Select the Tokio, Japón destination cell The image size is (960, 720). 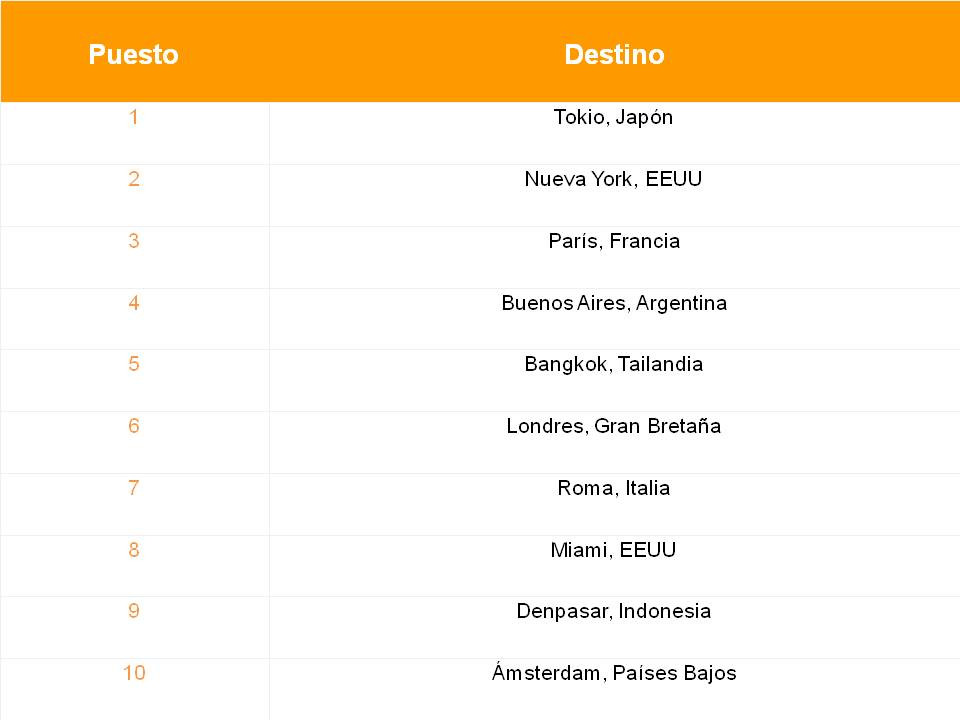click(613, 117)
